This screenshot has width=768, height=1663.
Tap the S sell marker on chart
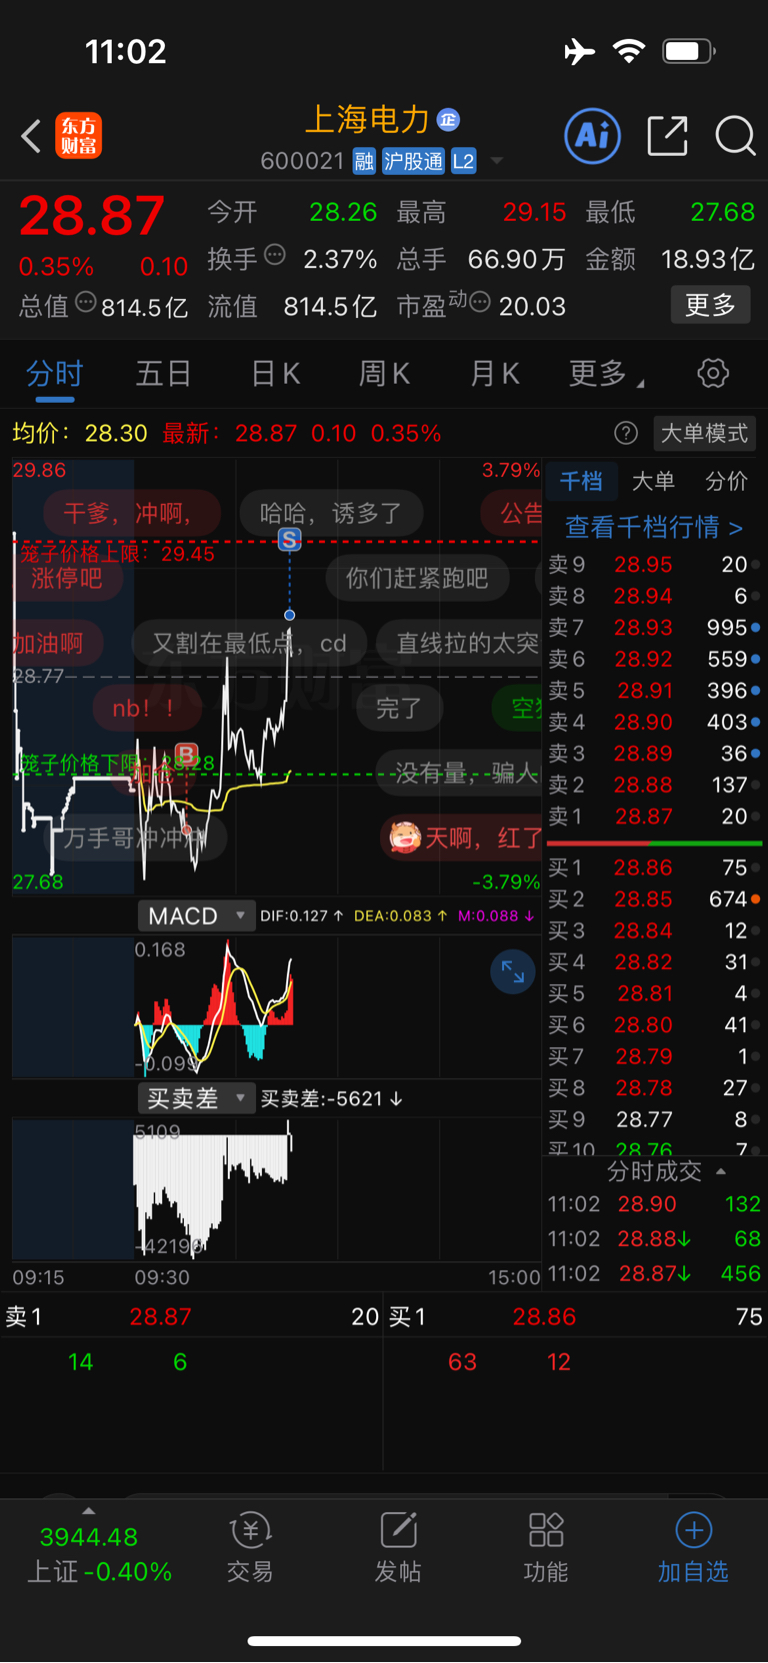289,540
